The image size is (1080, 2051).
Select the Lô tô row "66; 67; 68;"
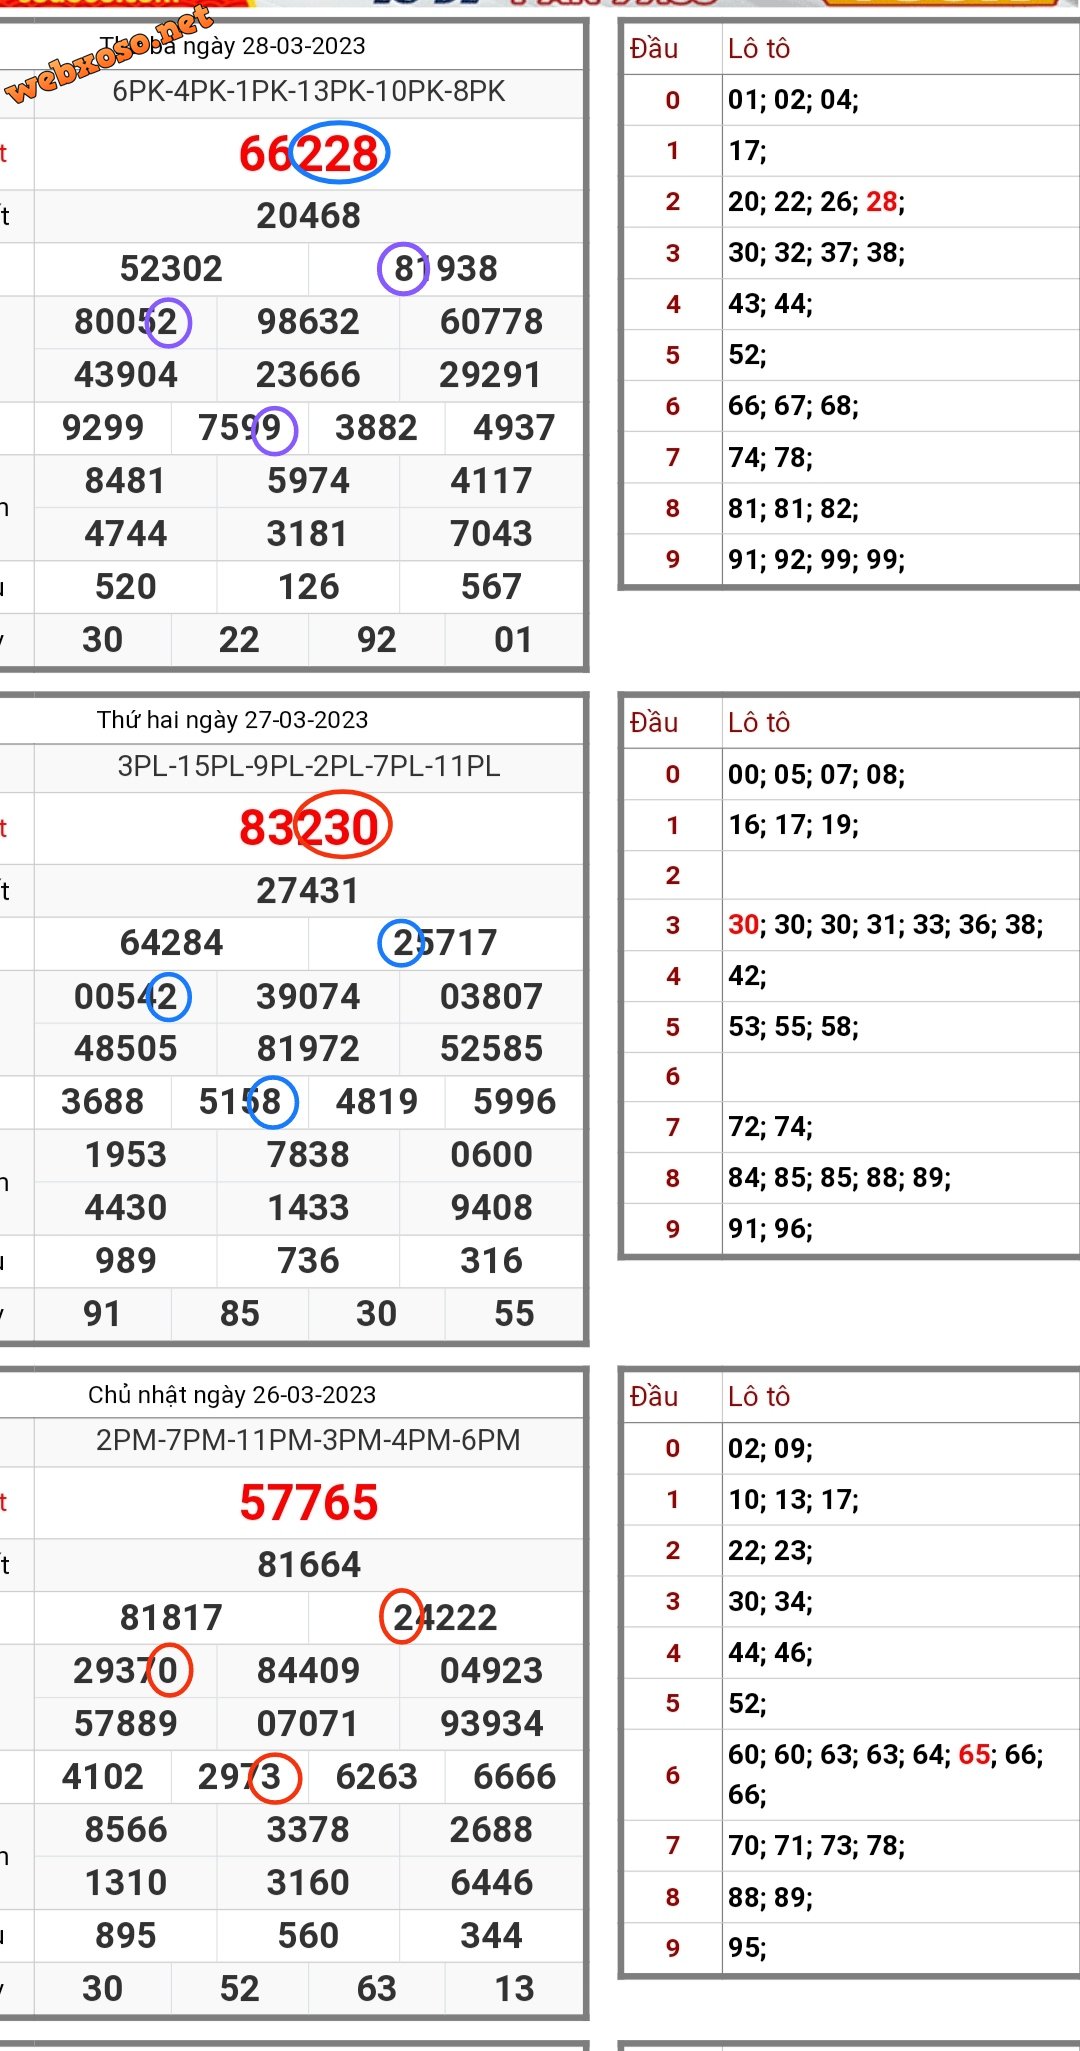click(x=793, y=406)
